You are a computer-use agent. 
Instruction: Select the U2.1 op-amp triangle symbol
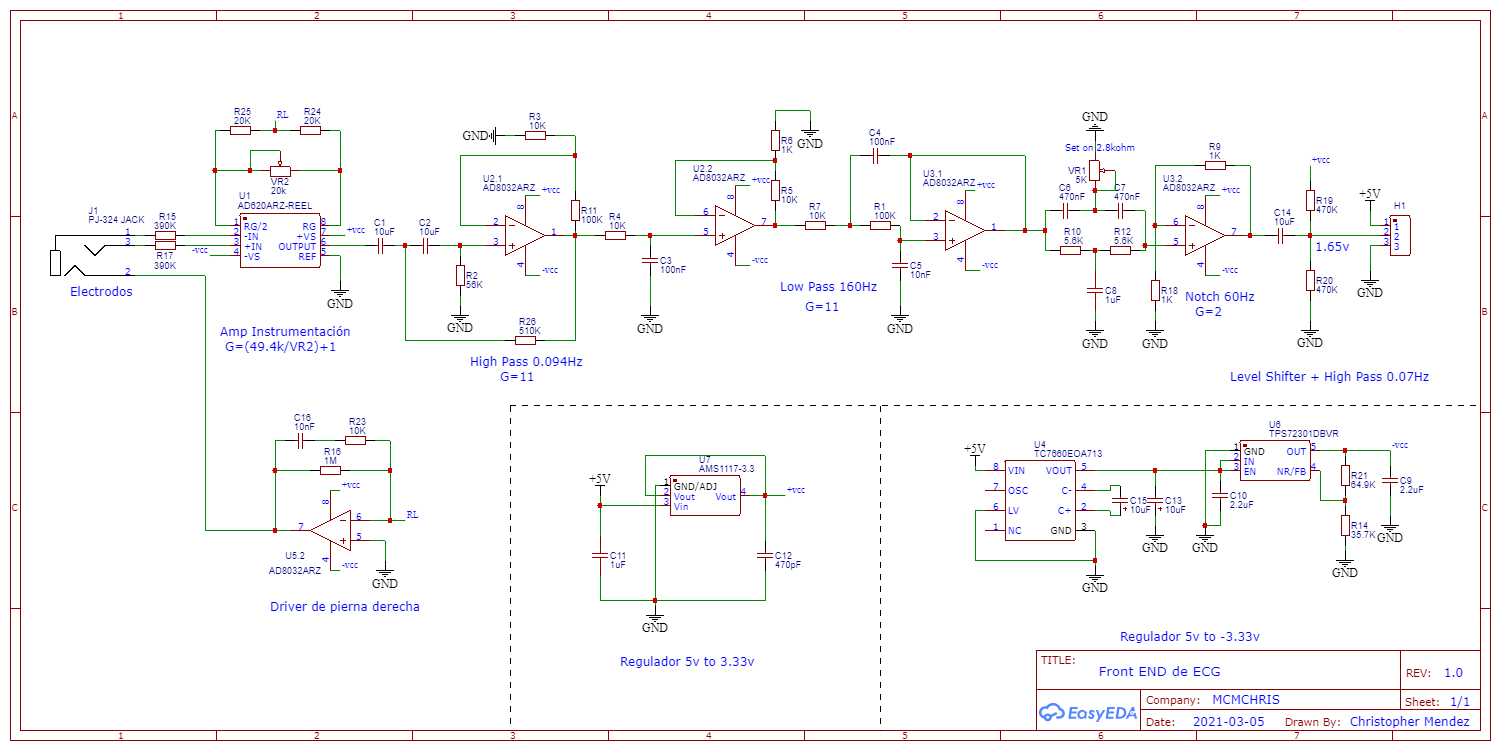(526, 234)
